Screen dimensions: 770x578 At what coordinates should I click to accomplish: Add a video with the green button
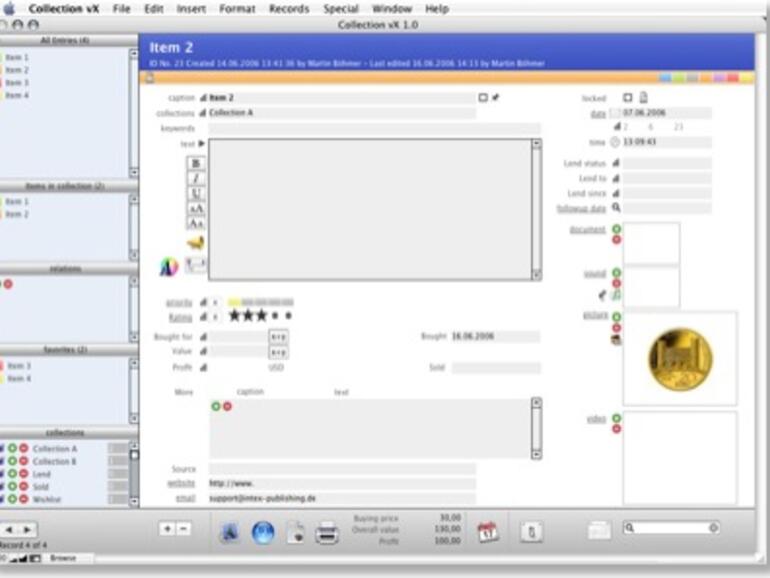click(616, 418)
